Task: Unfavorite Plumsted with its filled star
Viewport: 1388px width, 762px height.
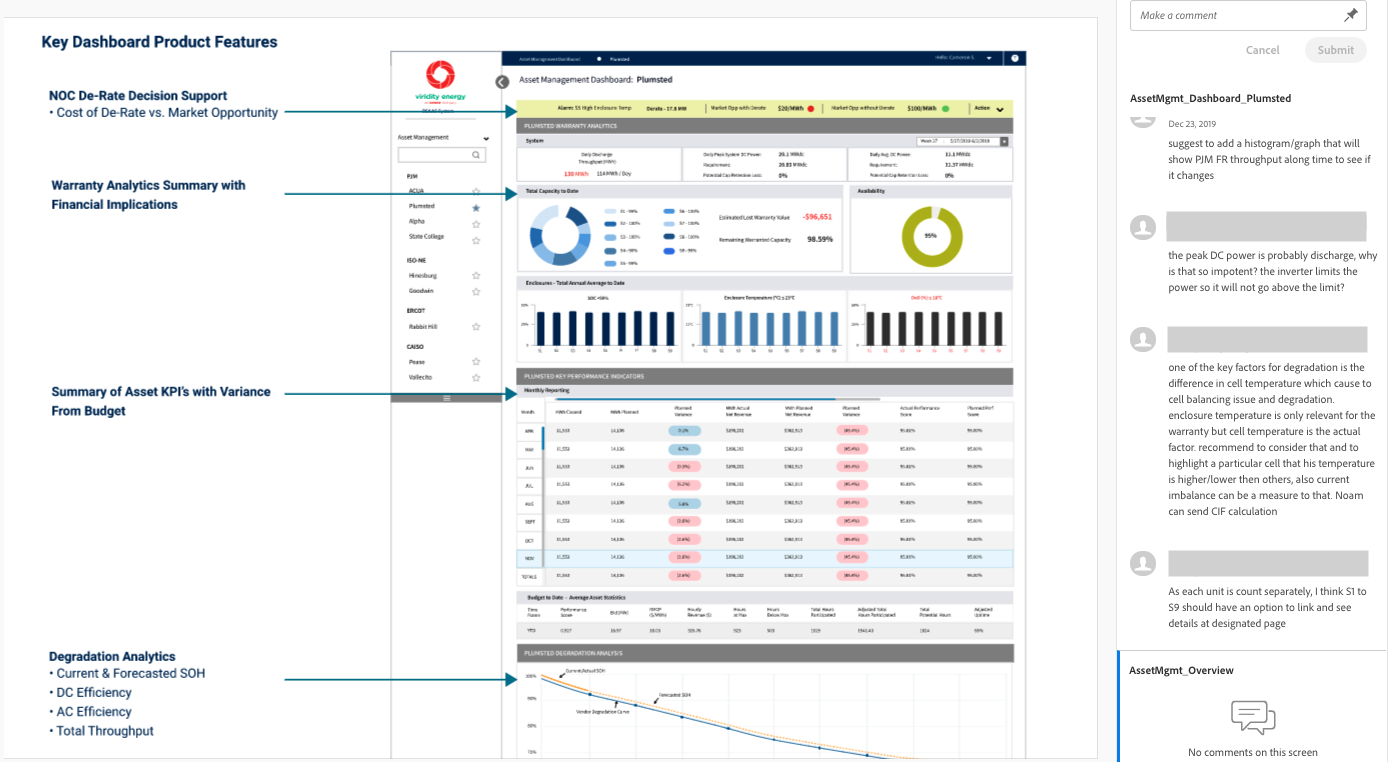Action: 476,207
